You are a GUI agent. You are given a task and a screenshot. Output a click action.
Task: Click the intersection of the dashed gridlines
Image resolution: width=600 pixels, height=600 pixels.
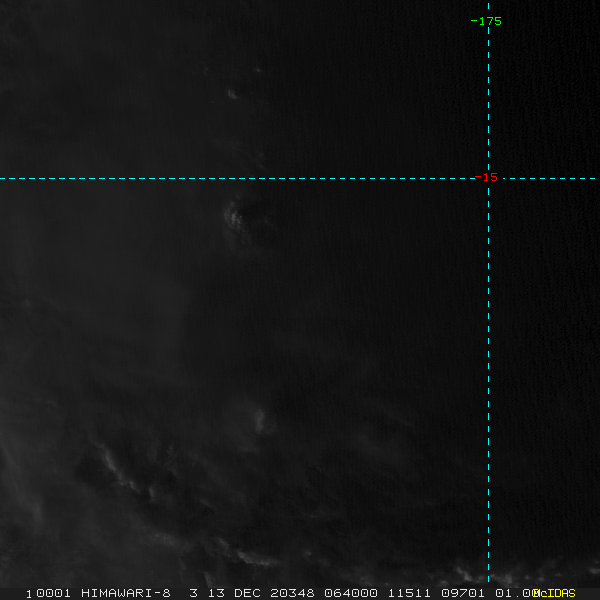[488, 178]
